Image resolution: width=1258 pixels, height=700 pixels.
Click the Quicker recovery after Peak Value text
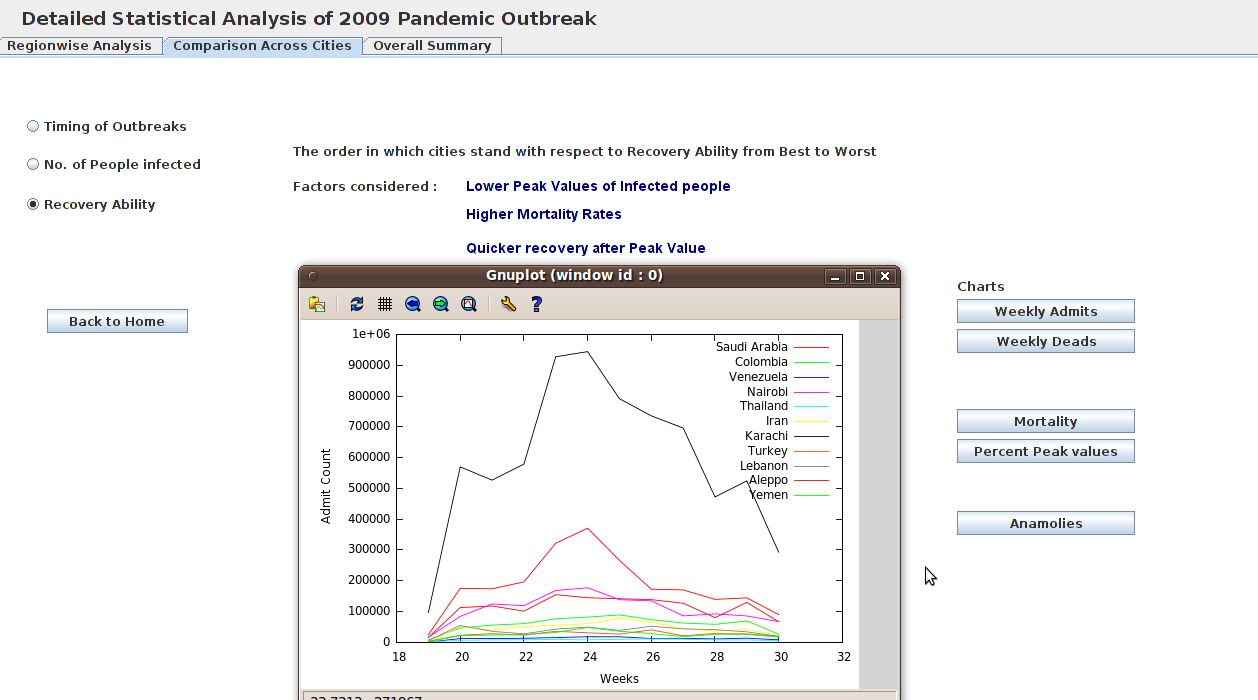pyautogui.click(x=586, y=249)
